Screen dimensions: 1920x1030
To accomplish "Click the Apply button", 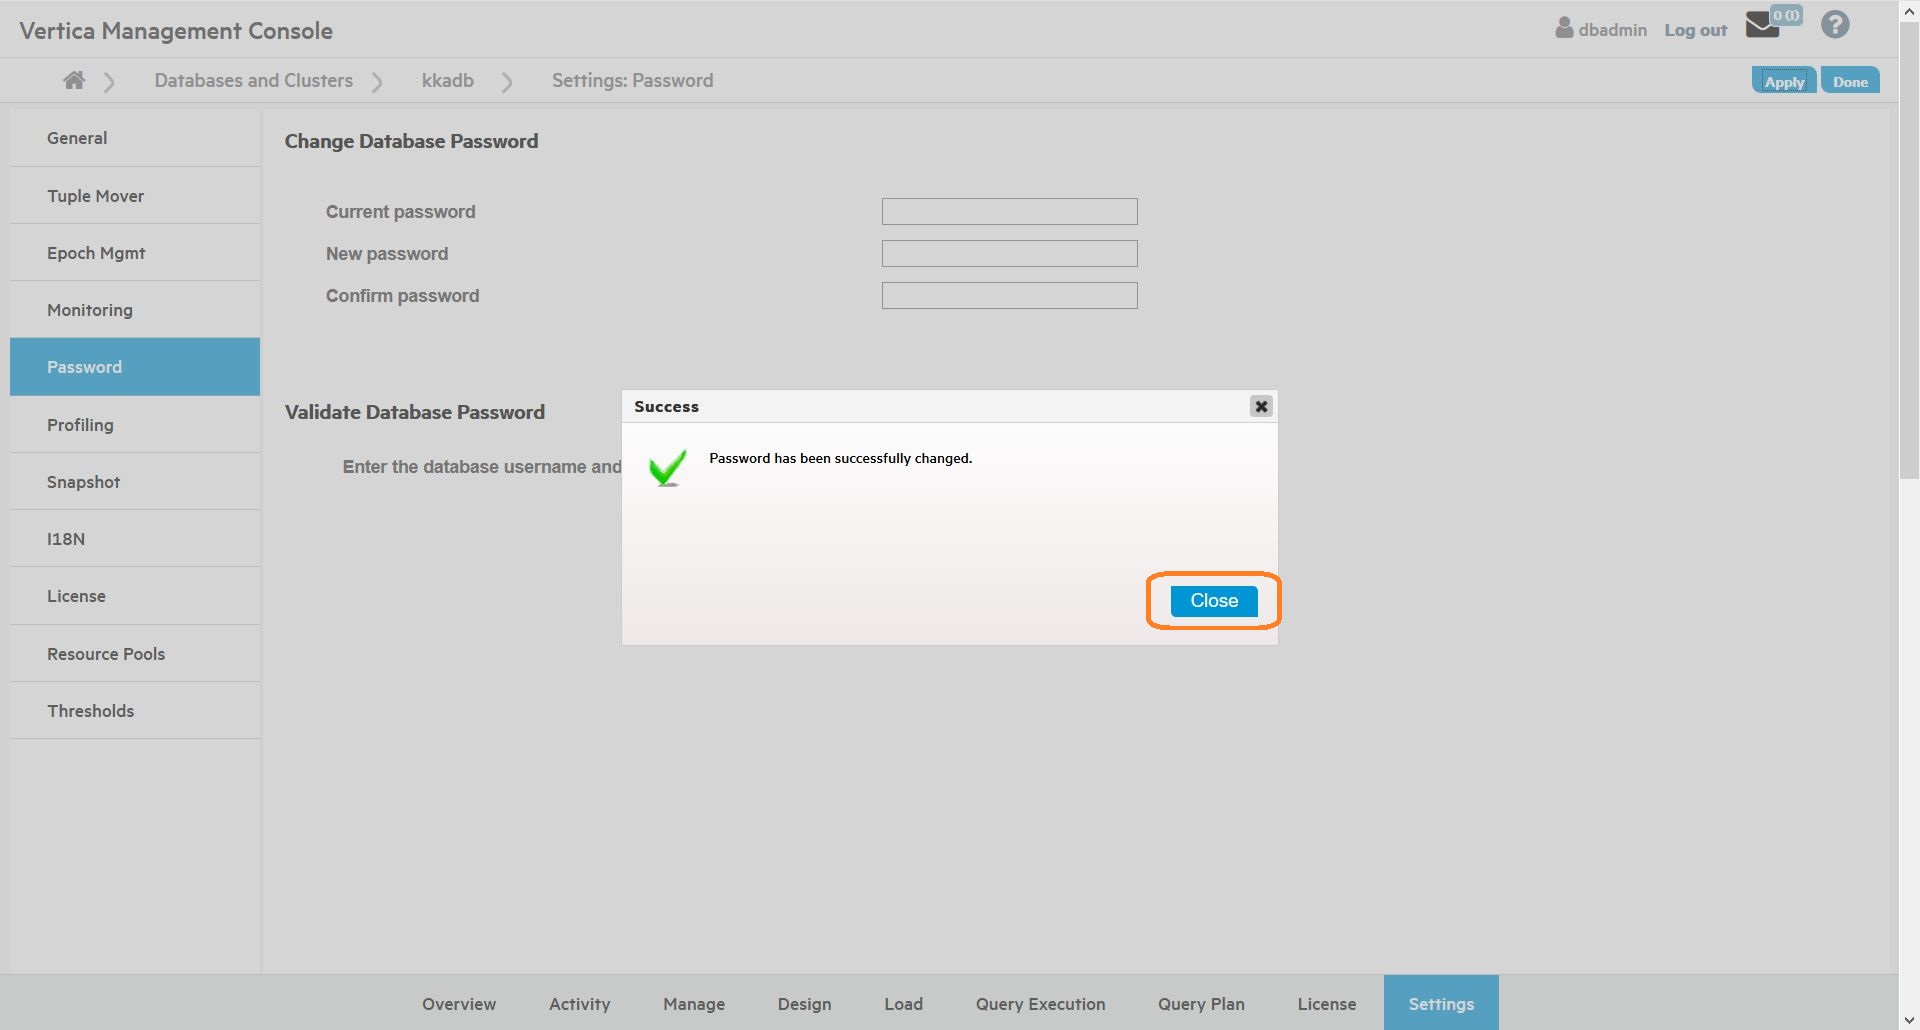I will [x=1783, y=82].
